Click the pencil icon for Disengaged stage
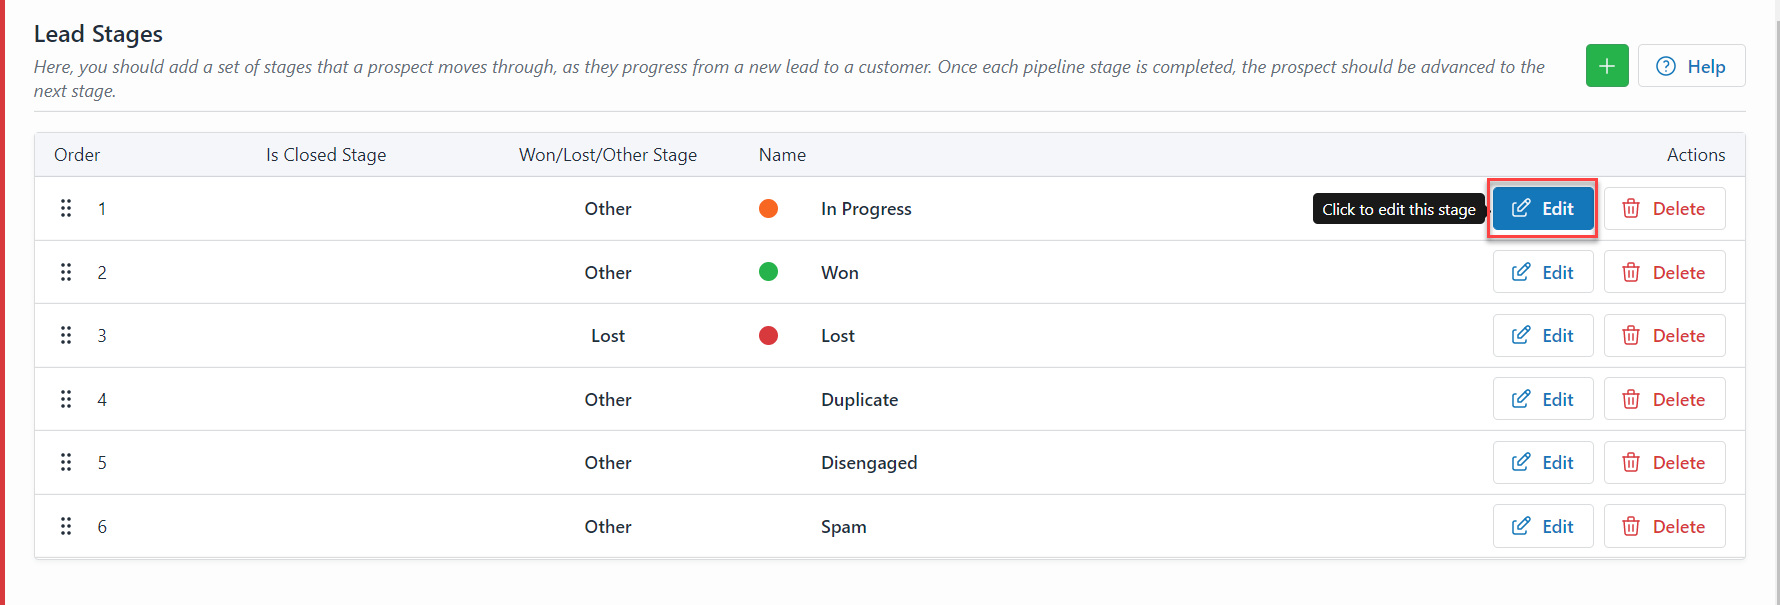1780x605 pixels. point(1521,462)
